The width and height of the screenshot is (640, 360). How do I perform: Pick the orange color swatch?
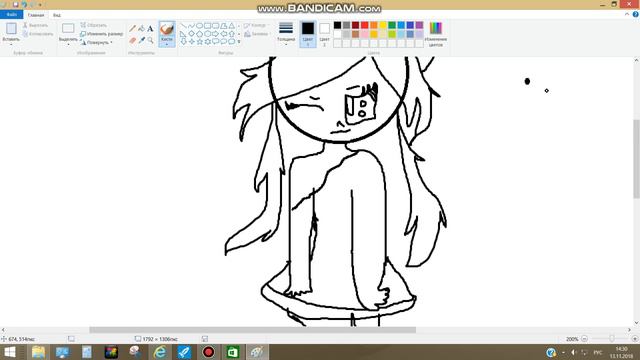pyautogui.click(x=374, y=25)
